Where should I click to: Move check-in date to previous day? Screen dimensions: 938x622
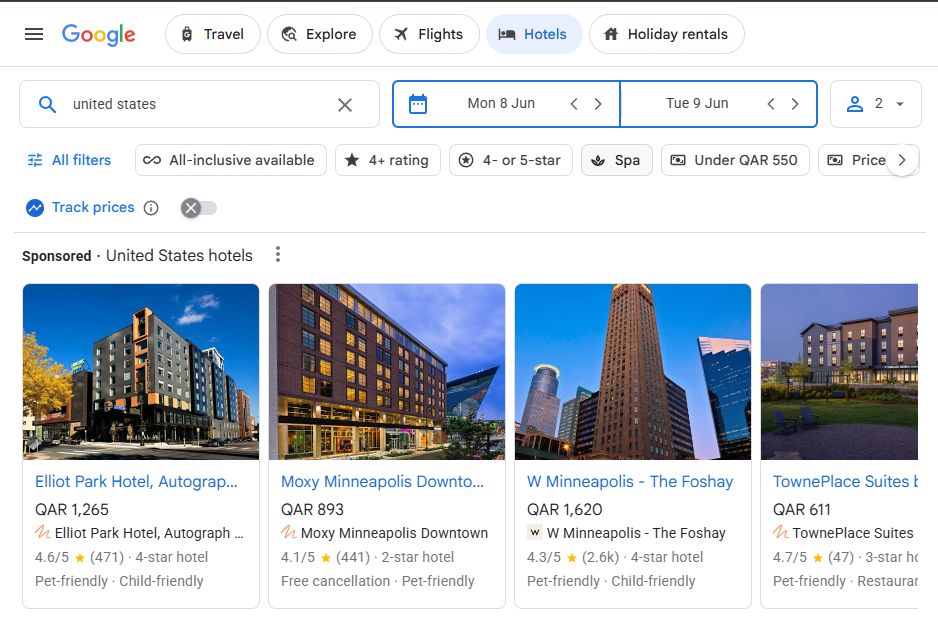(574, 104)
